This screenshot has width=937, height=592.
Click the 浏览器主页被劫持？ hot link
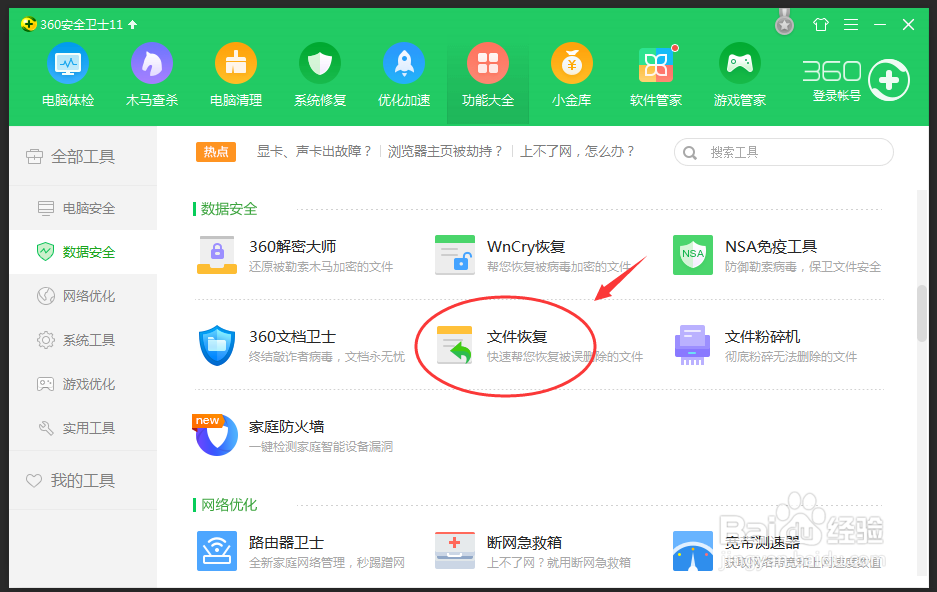click(x=445, y=152)
